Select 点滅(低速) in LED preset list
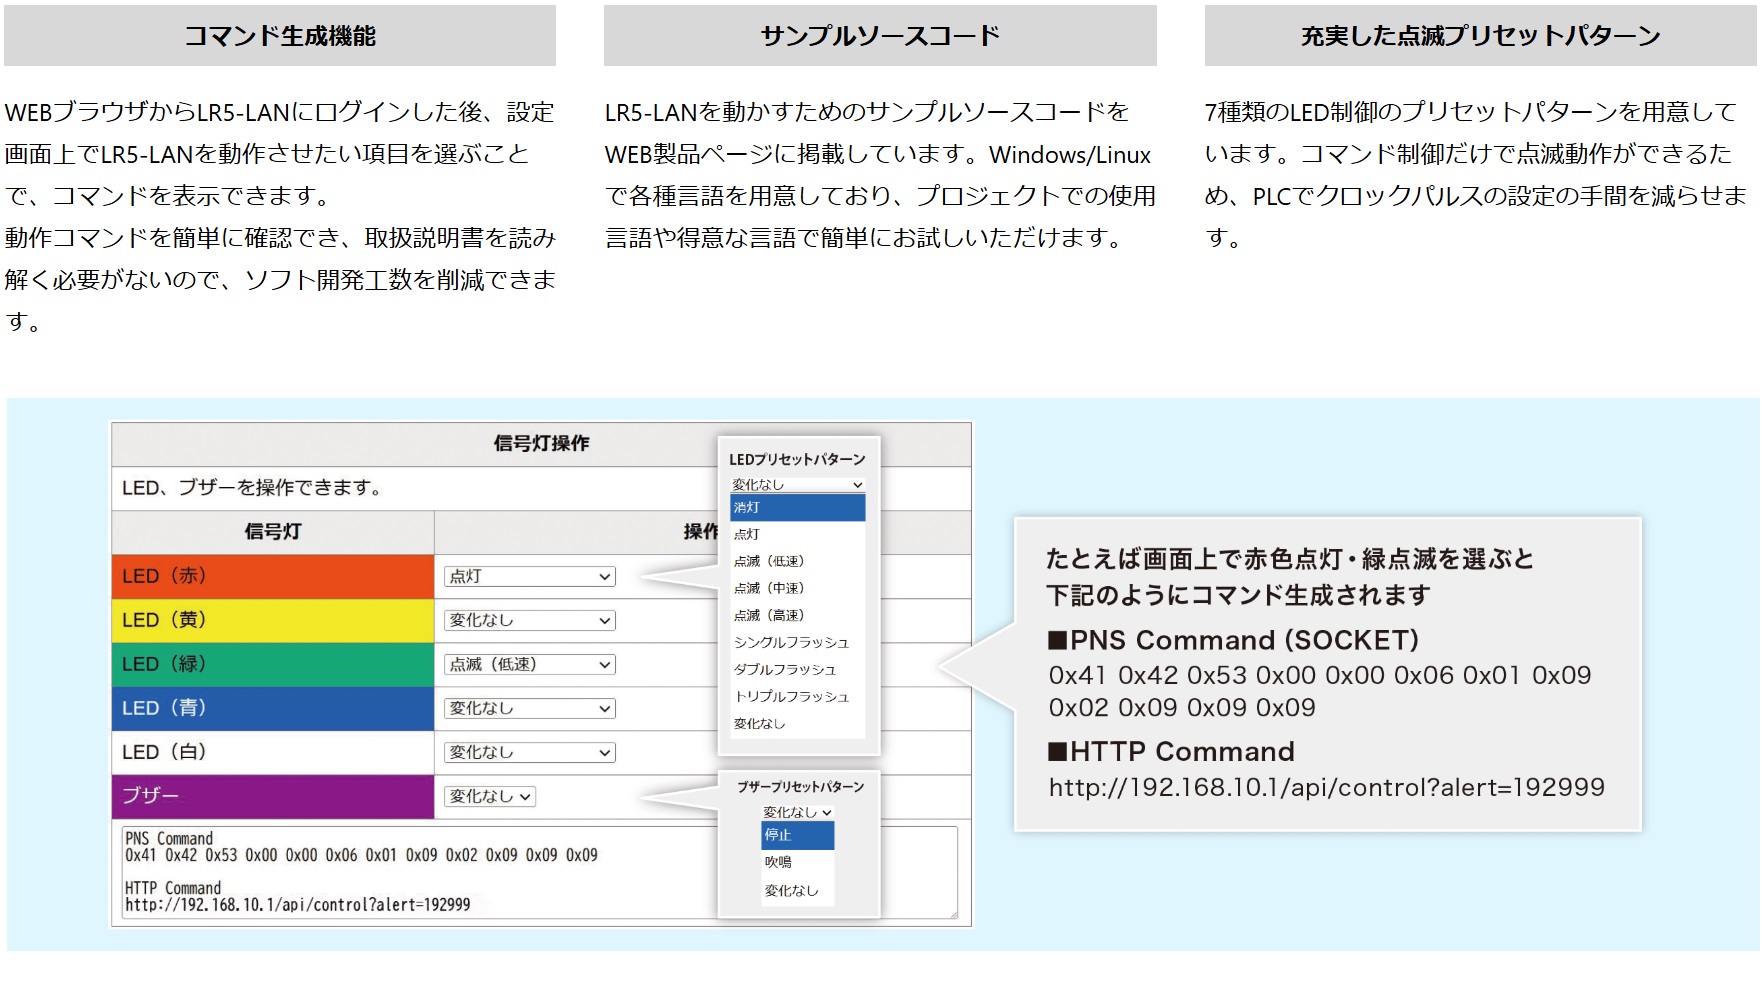The width and height of the screenshot is (1764, 986). click(x=797, y=562)
